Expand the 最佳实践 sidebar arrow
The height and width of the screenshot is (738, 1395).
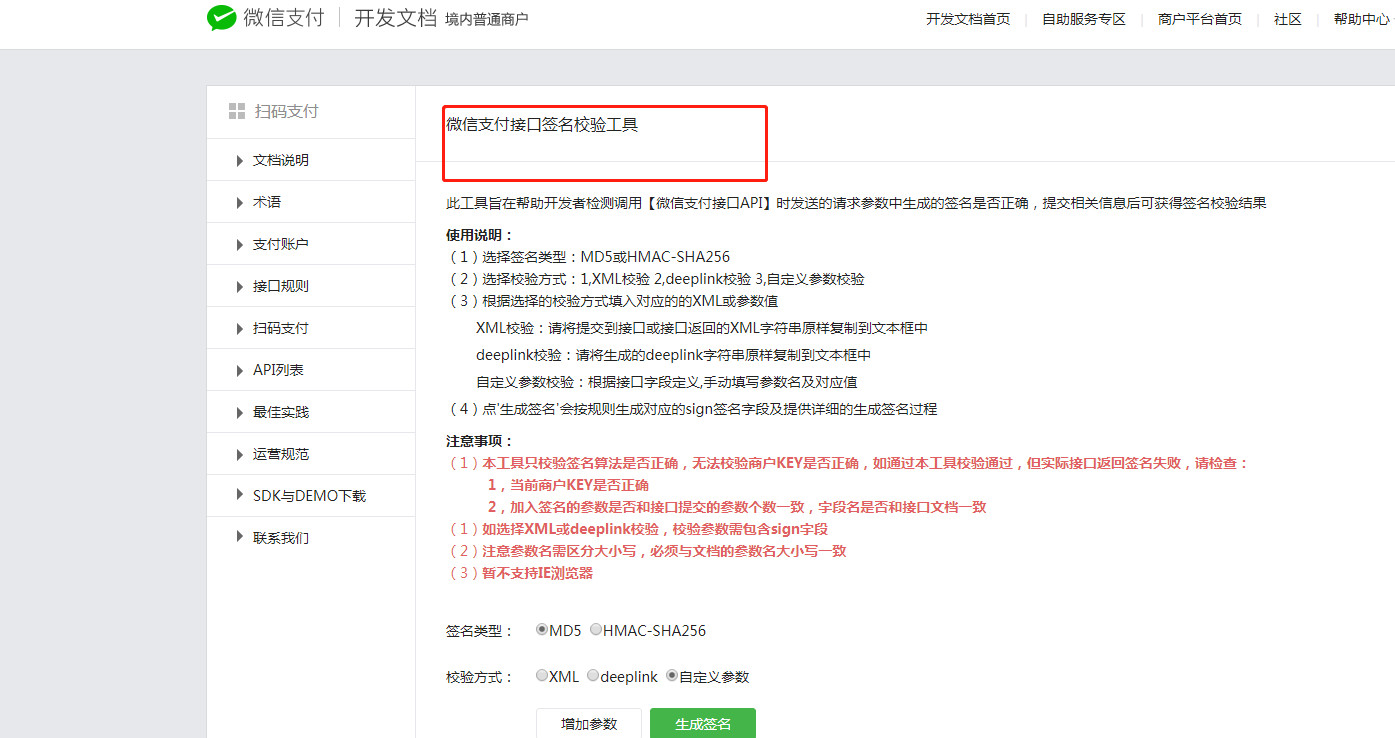(240, 412)
